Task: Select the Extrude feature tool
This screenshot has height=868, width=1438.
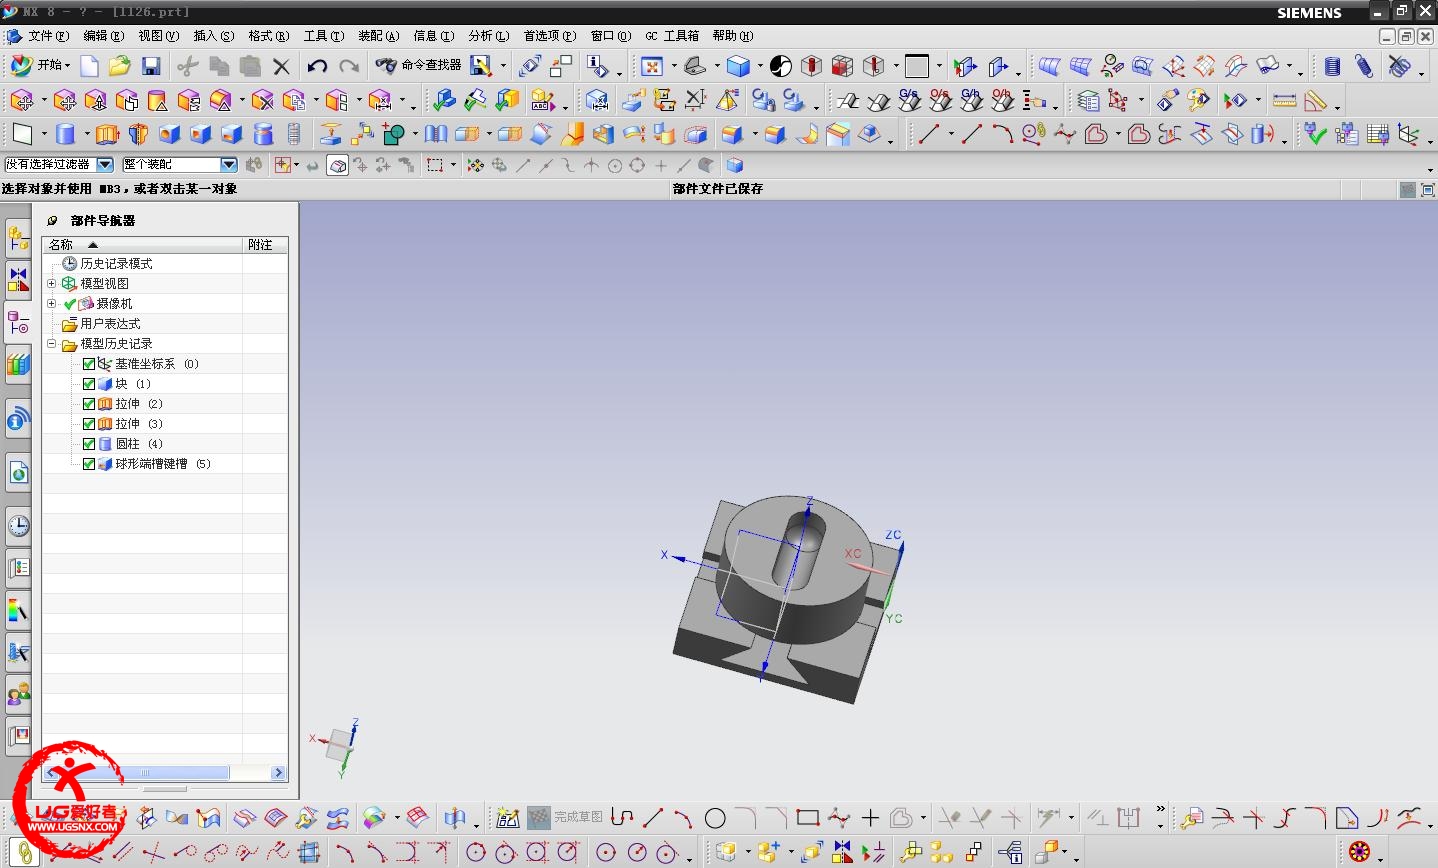Action: [107, 134]
